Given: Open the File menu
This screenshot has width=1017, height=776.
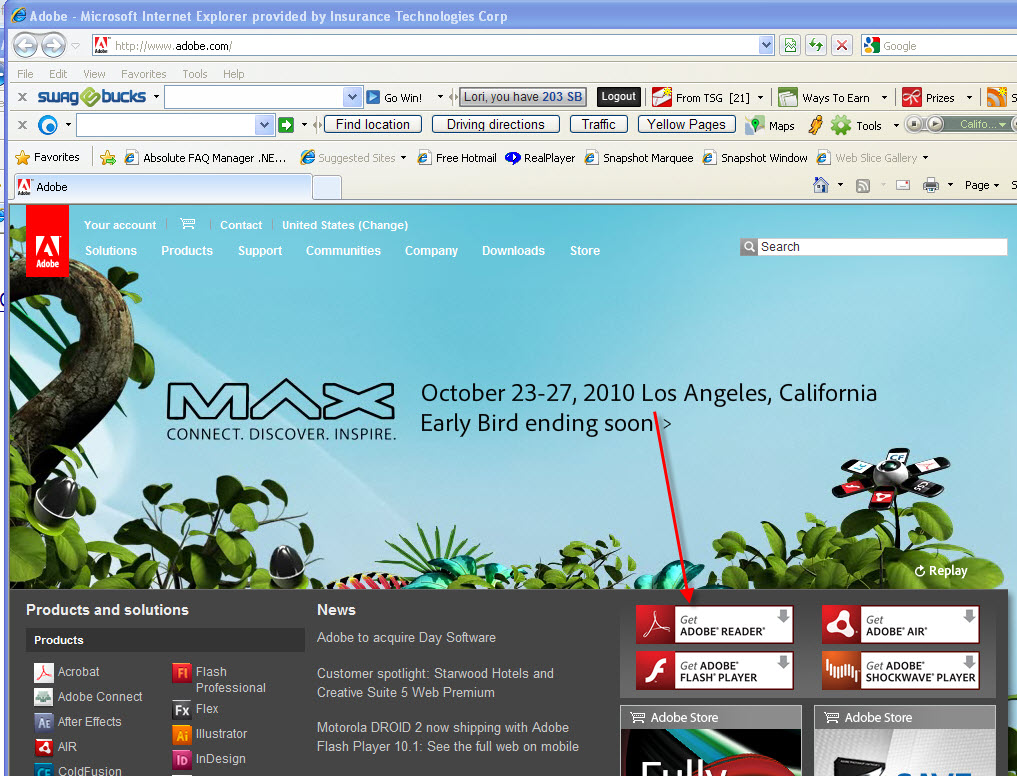Looking at the screenshot, I should pos(25,74).
